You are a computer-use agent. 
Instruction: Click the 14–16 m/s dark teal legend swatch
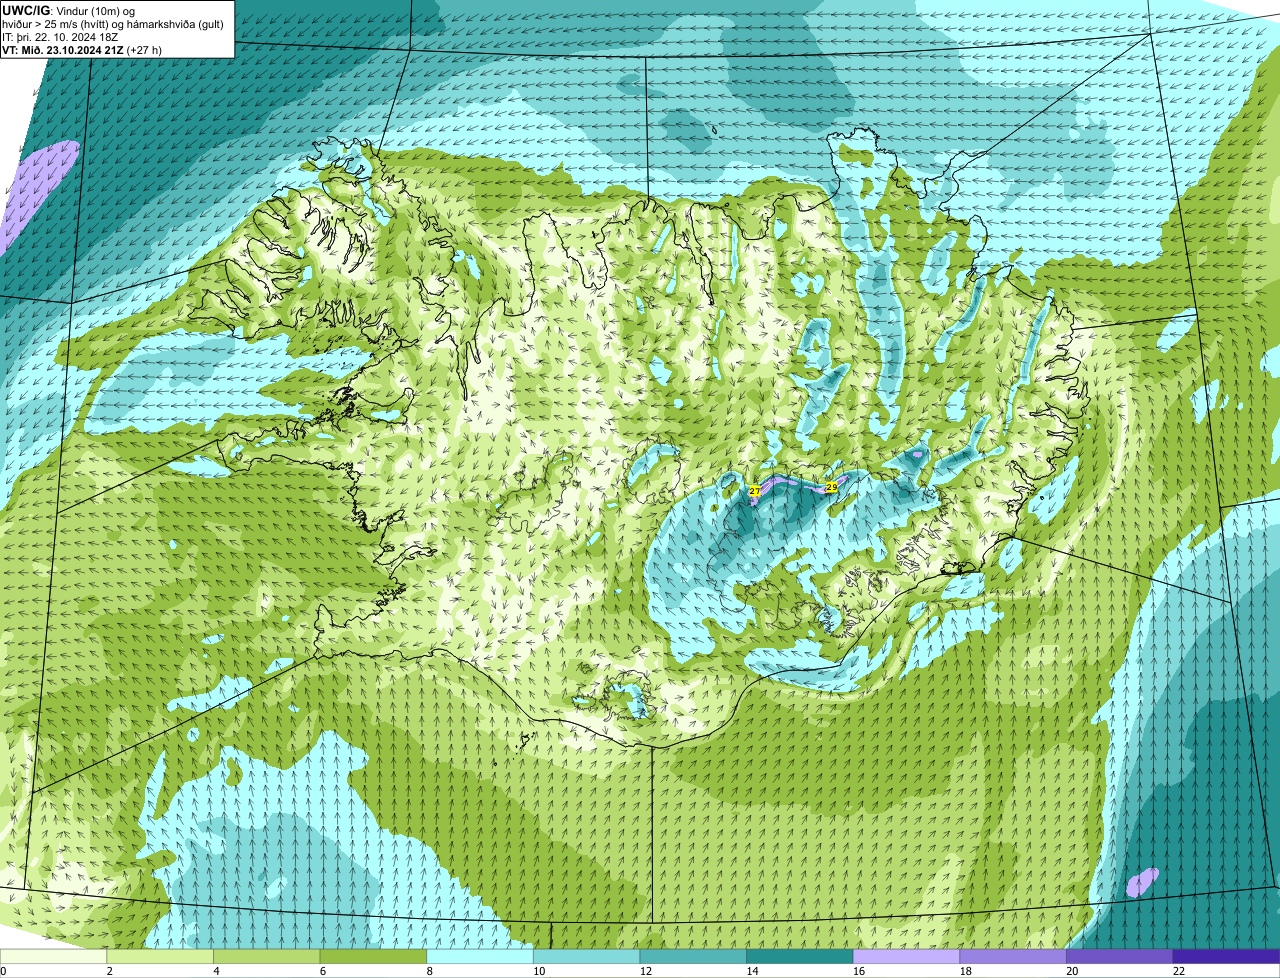pyautogui.click(x=800, y=956)
